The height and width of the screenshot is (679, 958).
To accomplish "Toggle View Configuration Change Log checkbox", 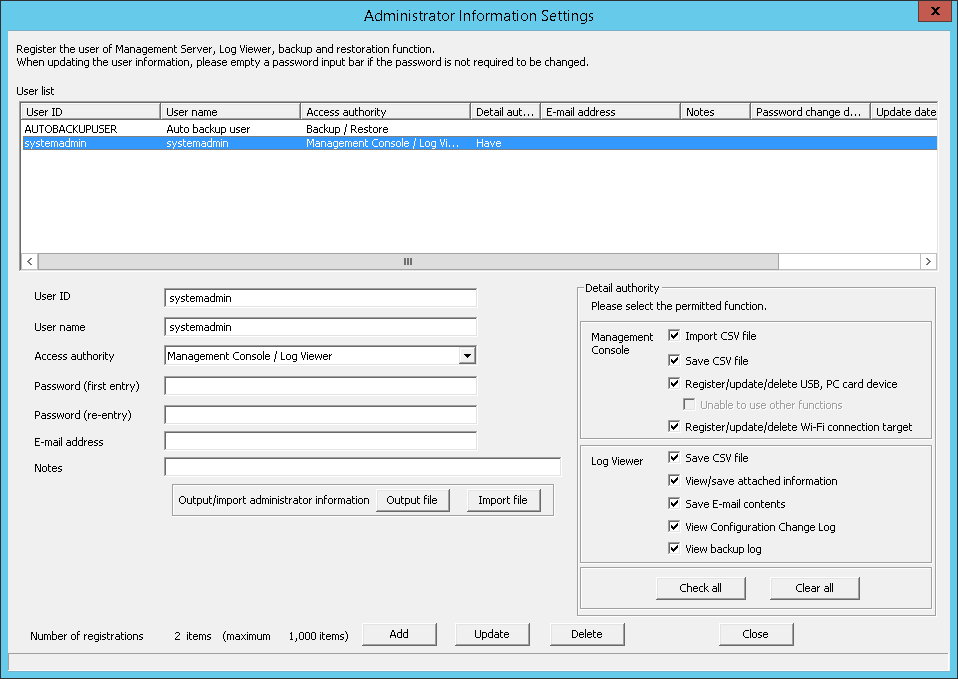I will coord(675,527).
